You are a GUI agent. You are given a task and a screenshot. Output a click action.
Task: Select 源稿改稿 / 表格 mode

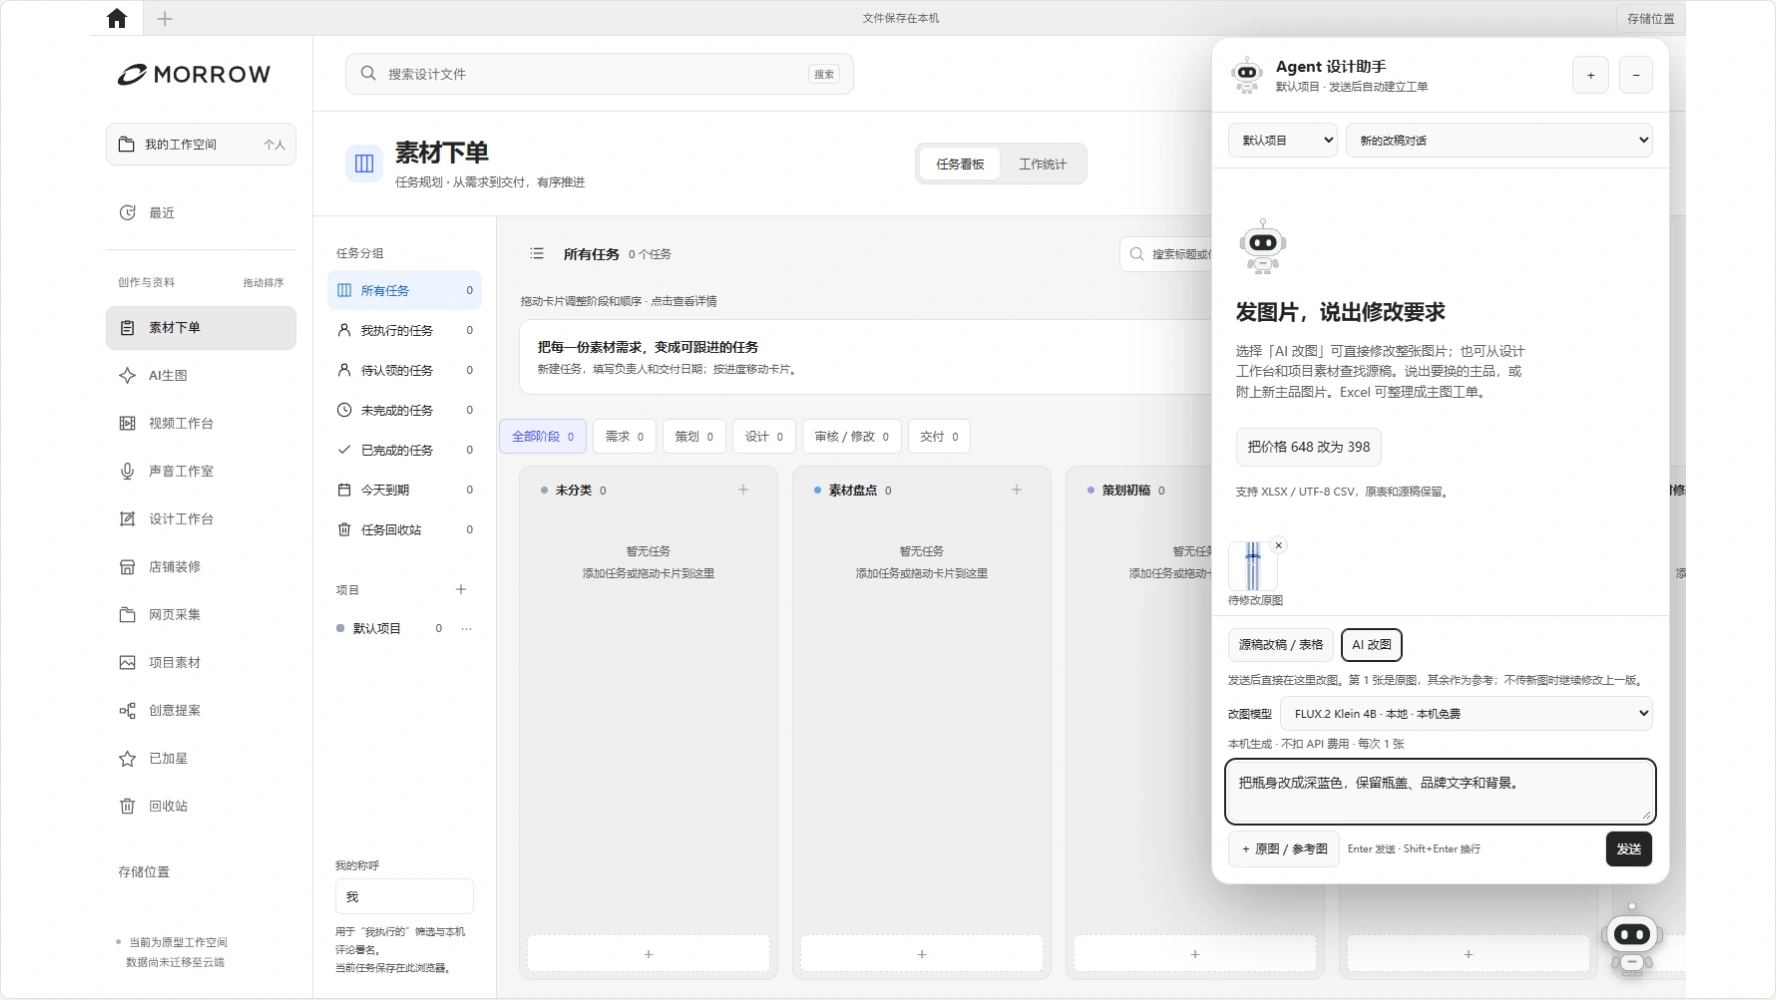[1280, 645]
